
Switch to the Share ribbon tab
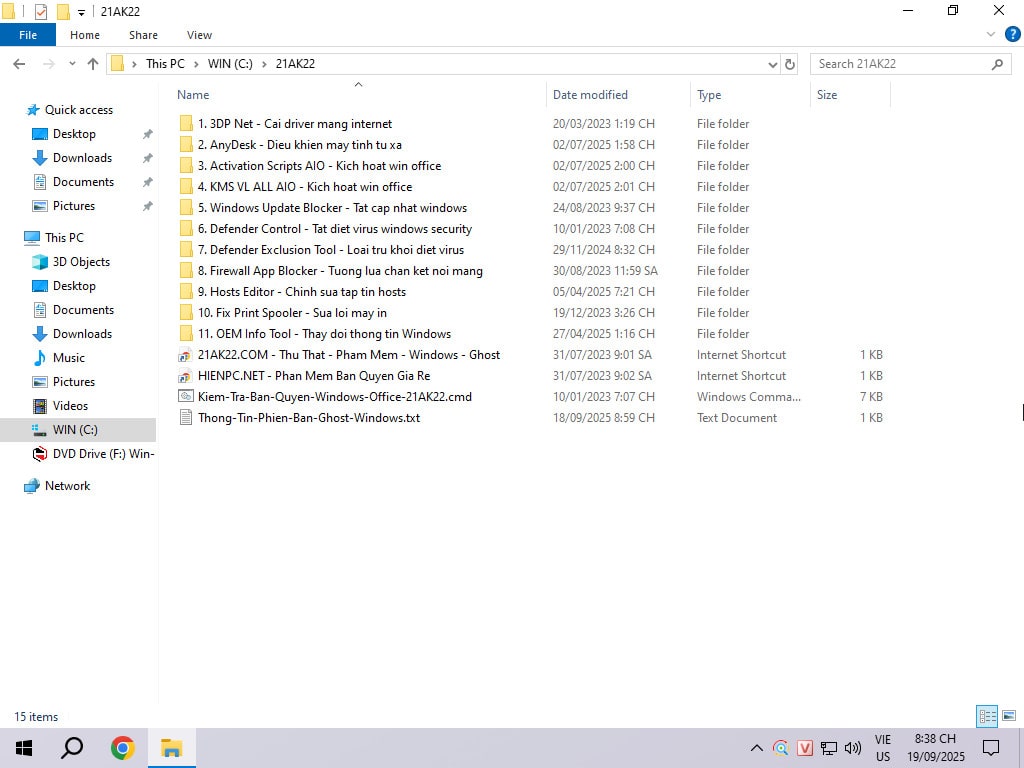143,35
